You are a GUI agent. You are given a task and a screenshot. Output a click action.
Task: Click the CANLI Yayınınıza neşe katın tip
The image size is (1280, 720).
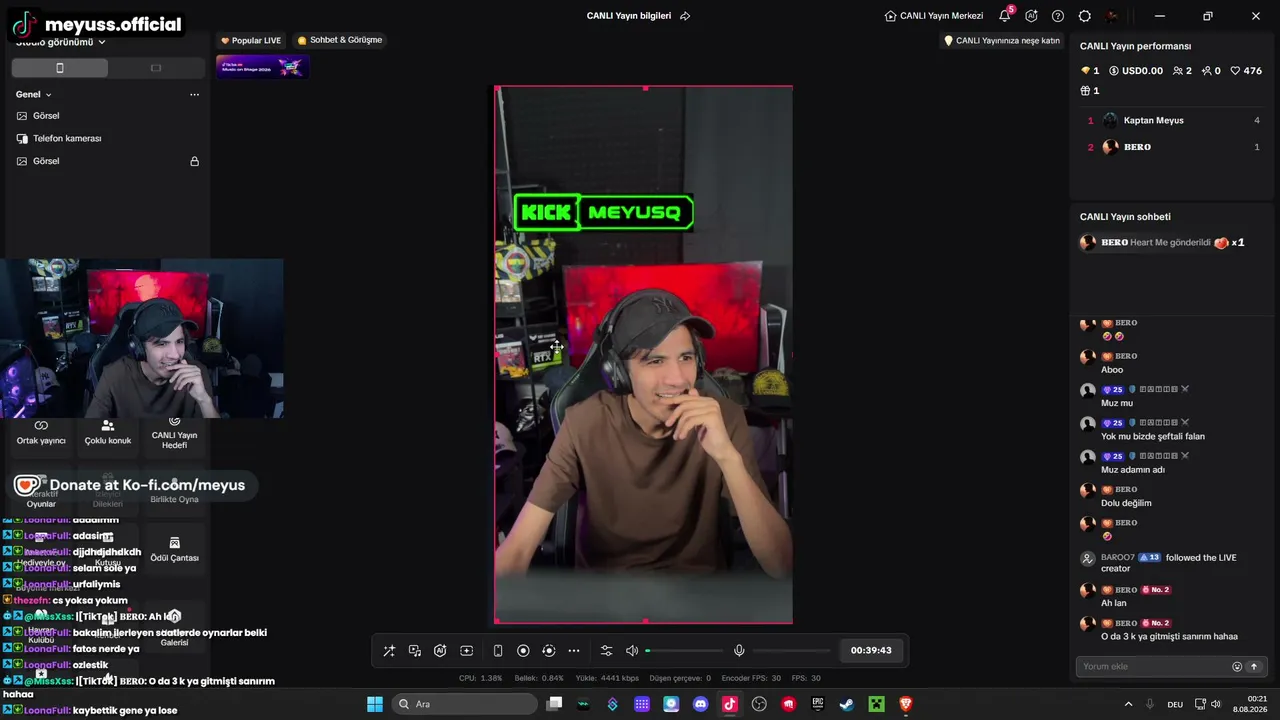pyautogui.click(x=1002, y=41)
